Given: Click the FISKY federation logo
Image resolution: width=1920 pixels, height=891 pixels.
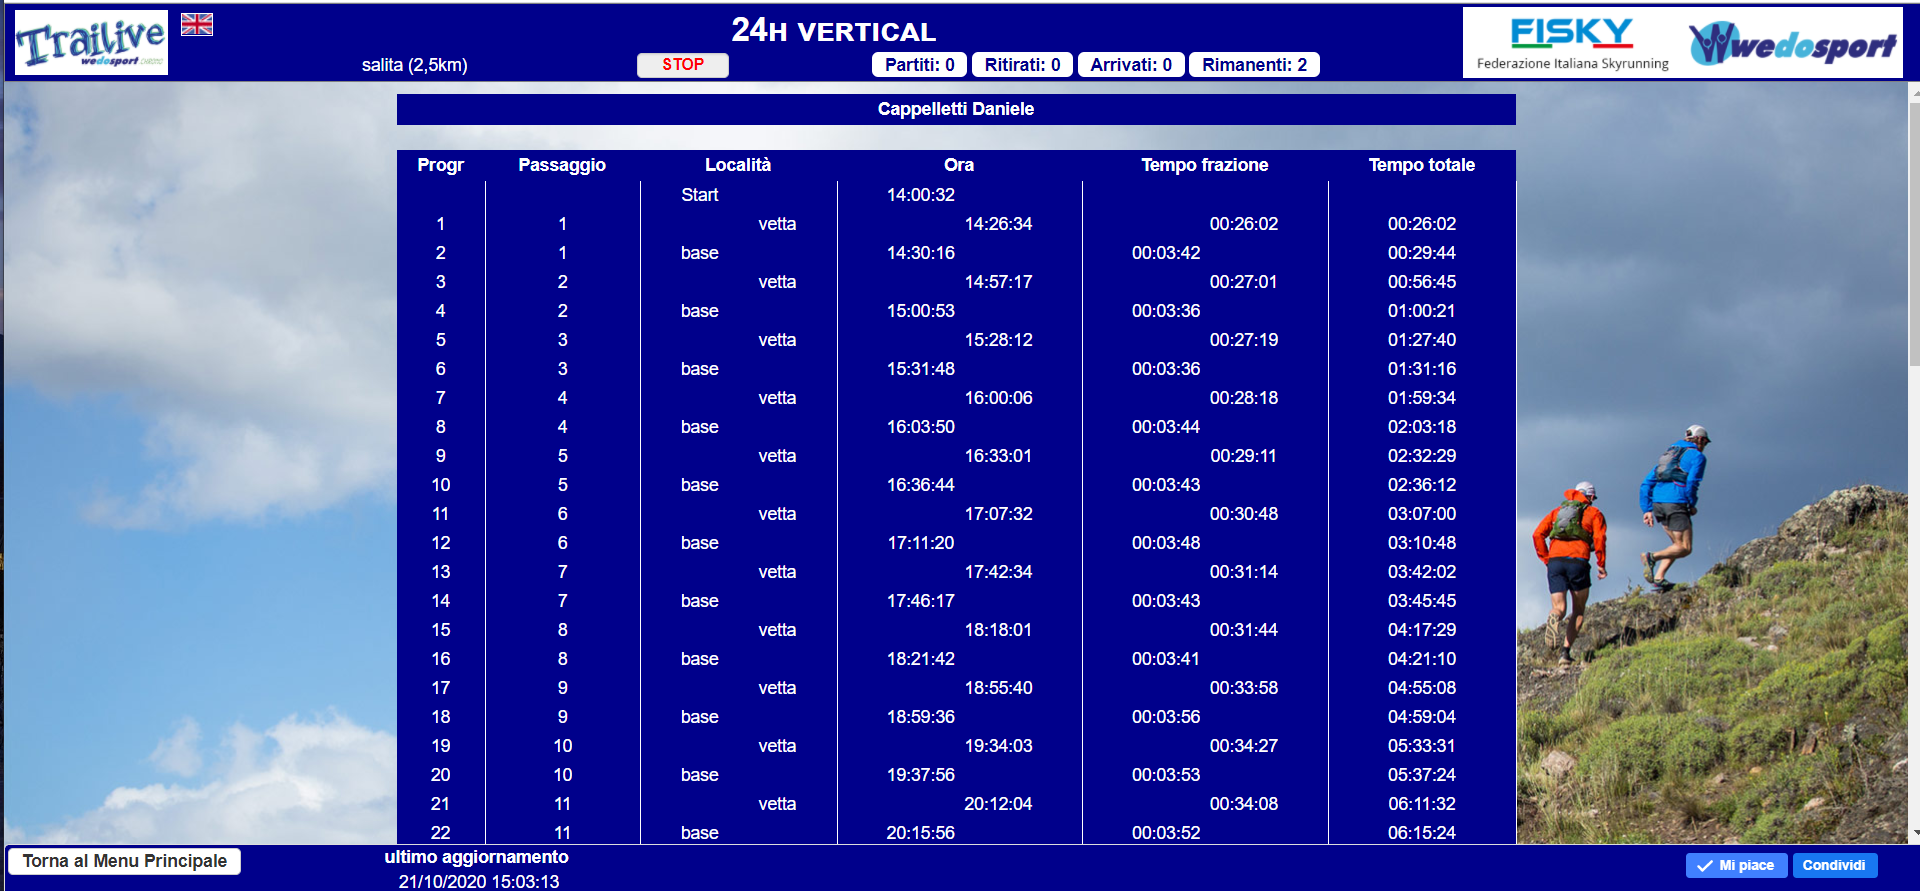Looking at the screenshot, I should pyautogui.click(x=1572, y=44).
